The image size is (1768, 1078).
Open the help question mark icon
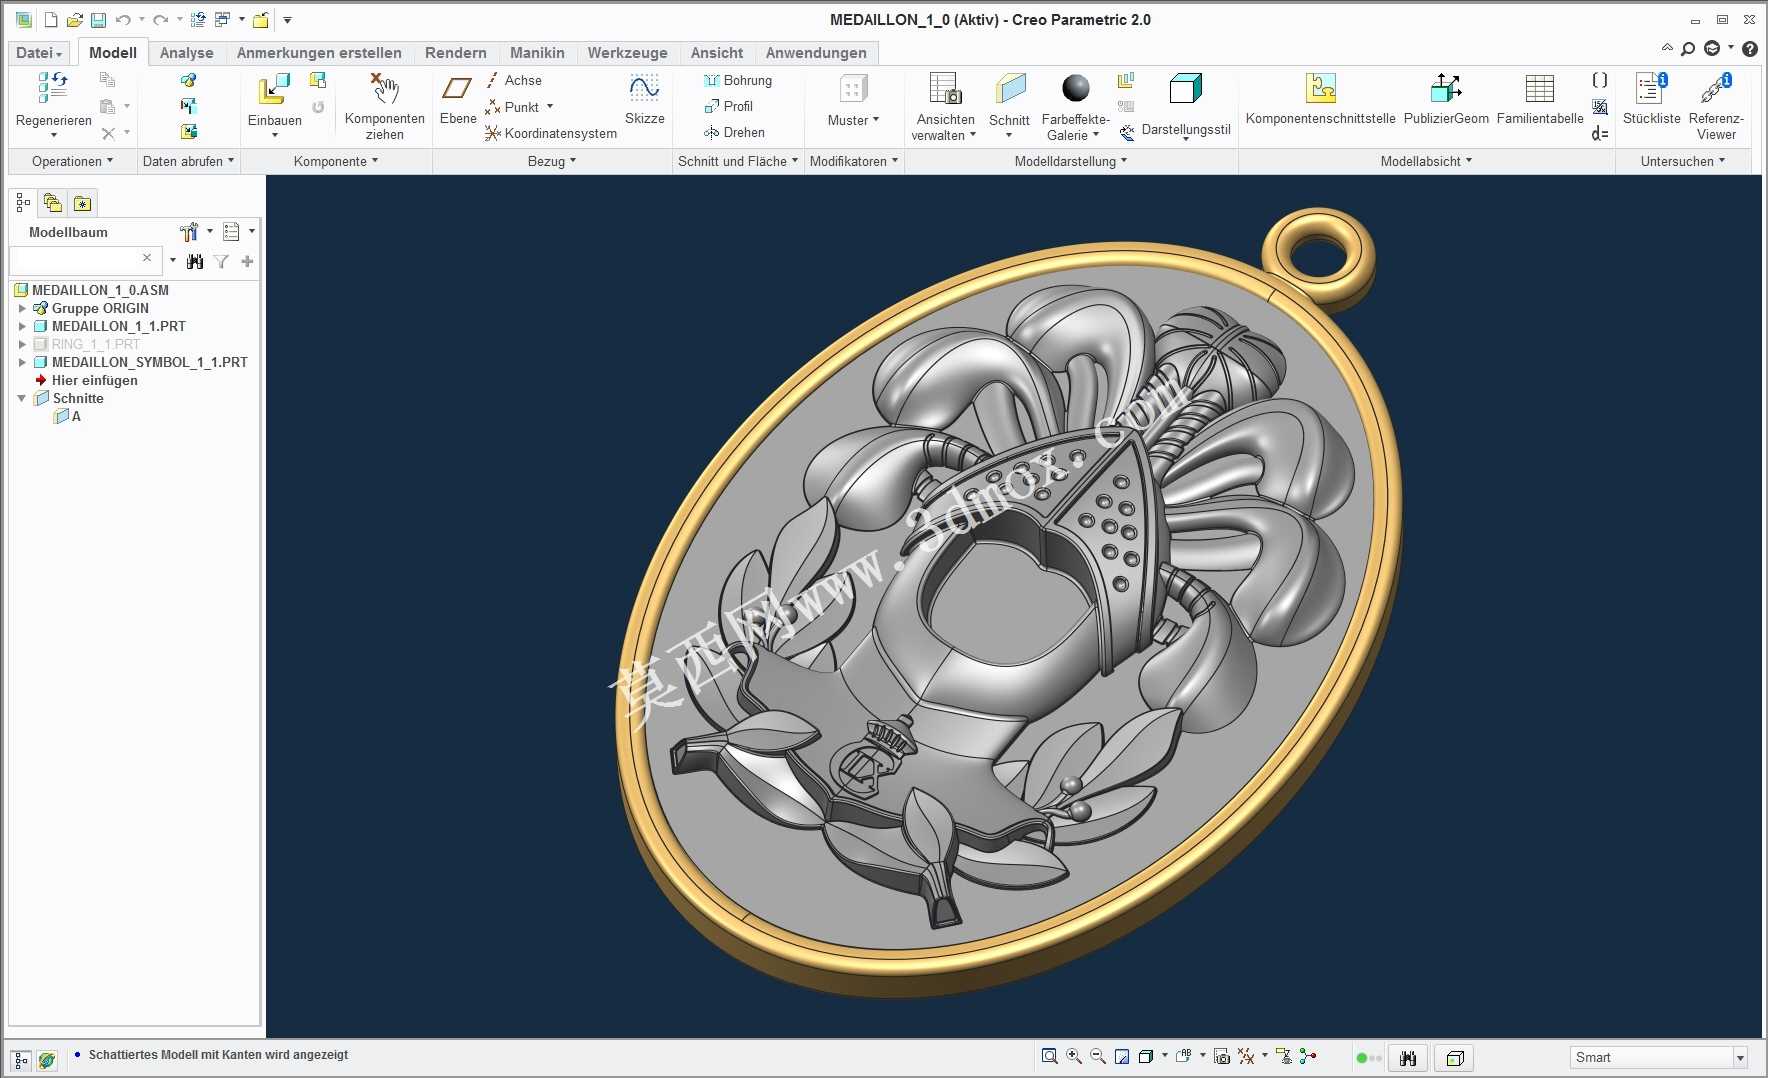click(x=1750, y=48)
